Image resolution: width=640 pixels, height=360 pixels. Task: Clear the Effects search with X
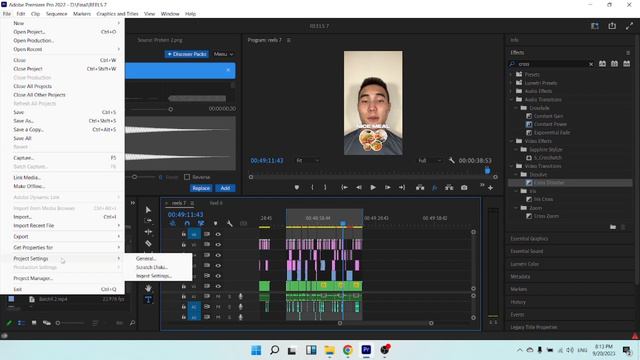tap(591, 64)
